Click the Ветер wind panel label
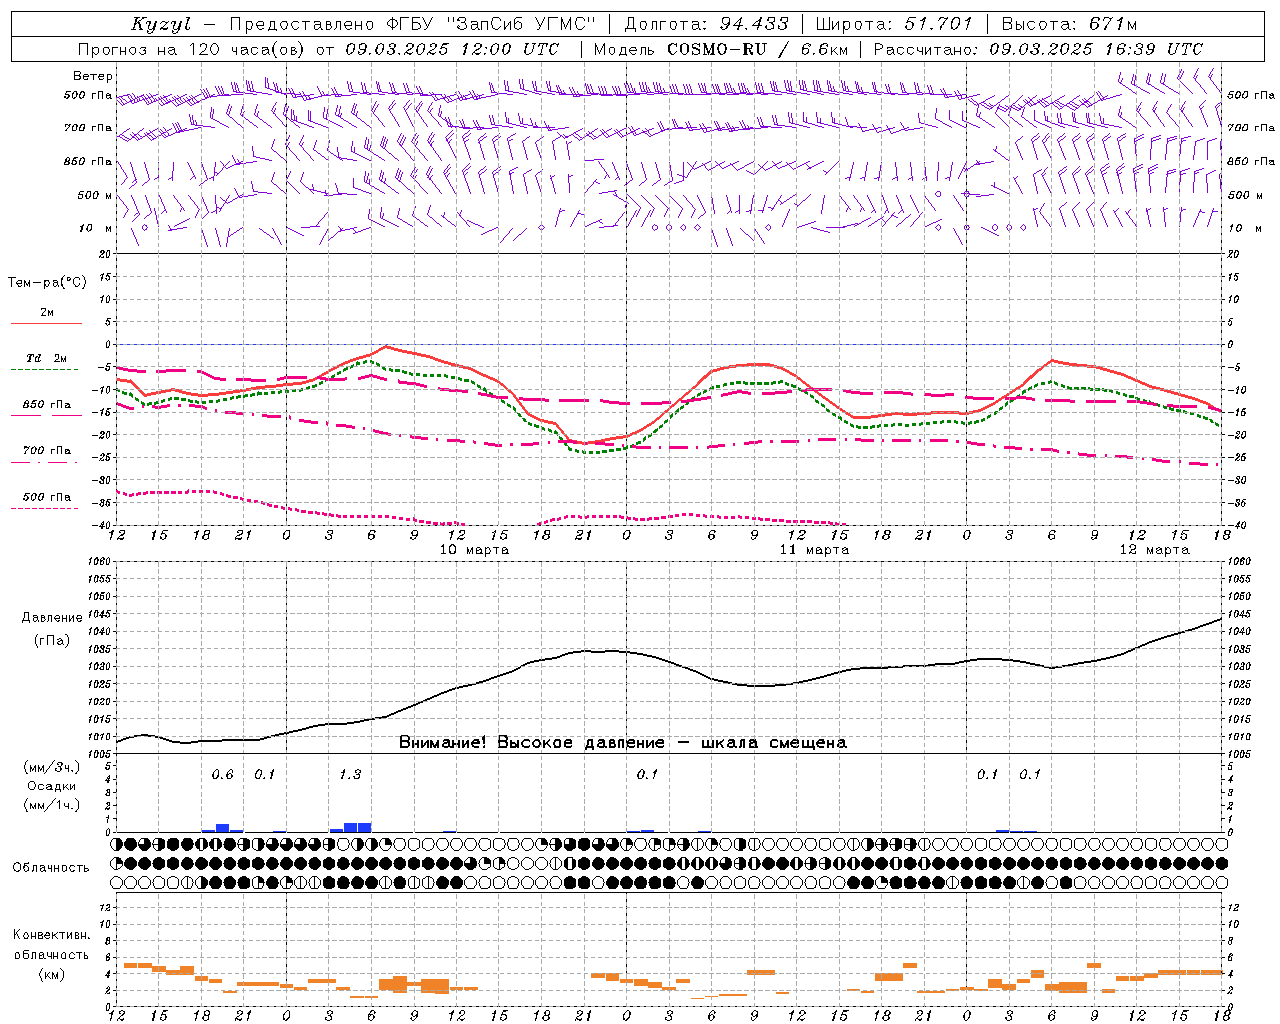The image size is (1280, 1024). tap(92, 76)
